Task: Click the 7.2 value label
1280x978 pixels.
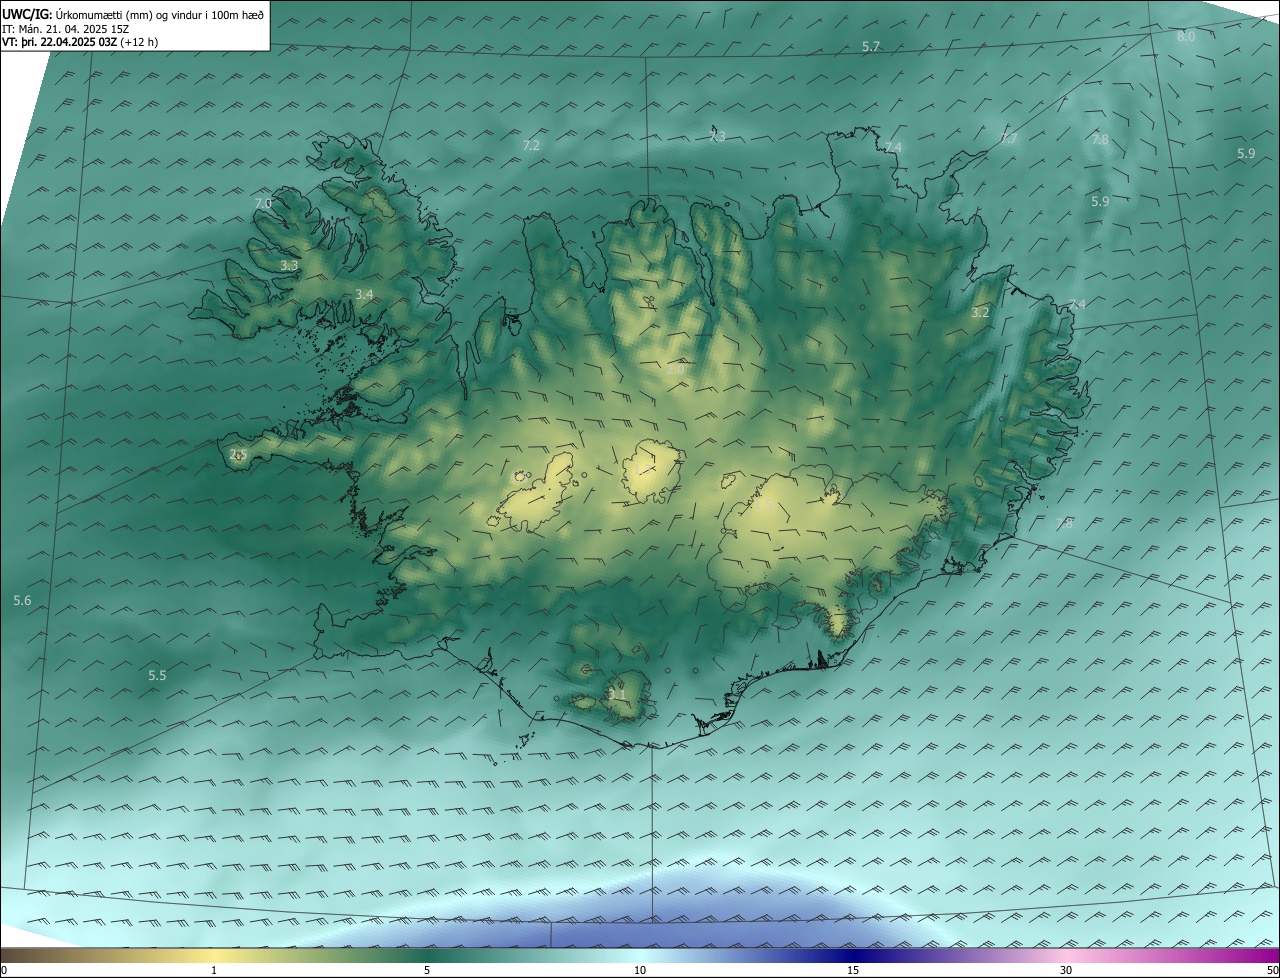Action: (531, 145)
